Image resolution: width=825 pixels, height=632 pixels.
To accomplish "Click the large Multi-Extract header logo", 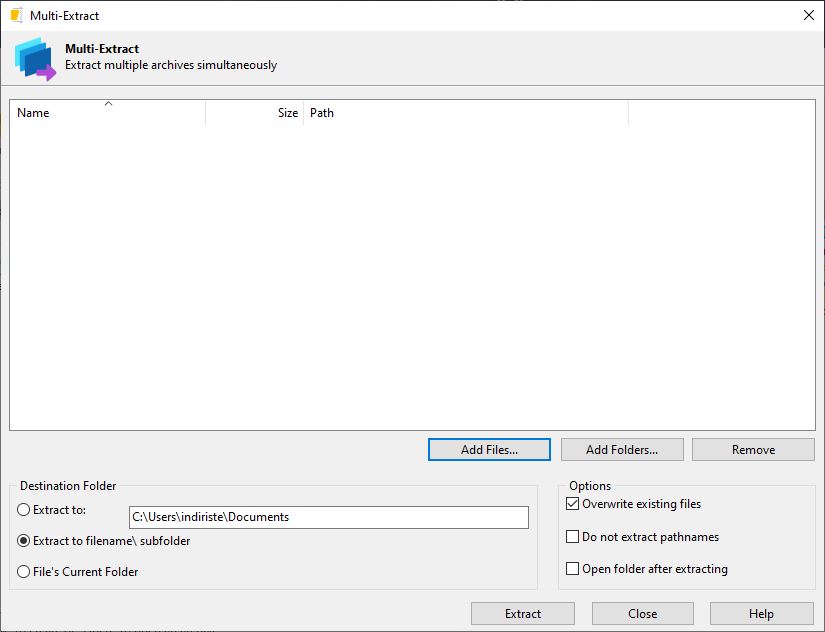I will click(x=35, y=59).
